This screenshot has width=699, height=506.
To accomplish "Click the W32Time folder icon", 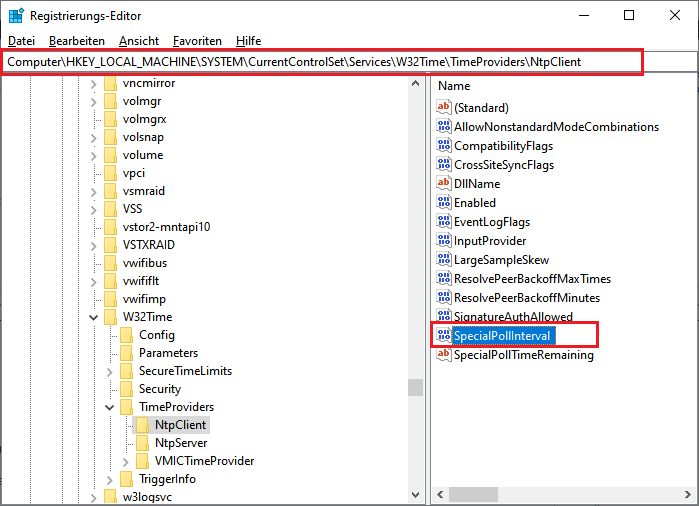I will (110, 317).
